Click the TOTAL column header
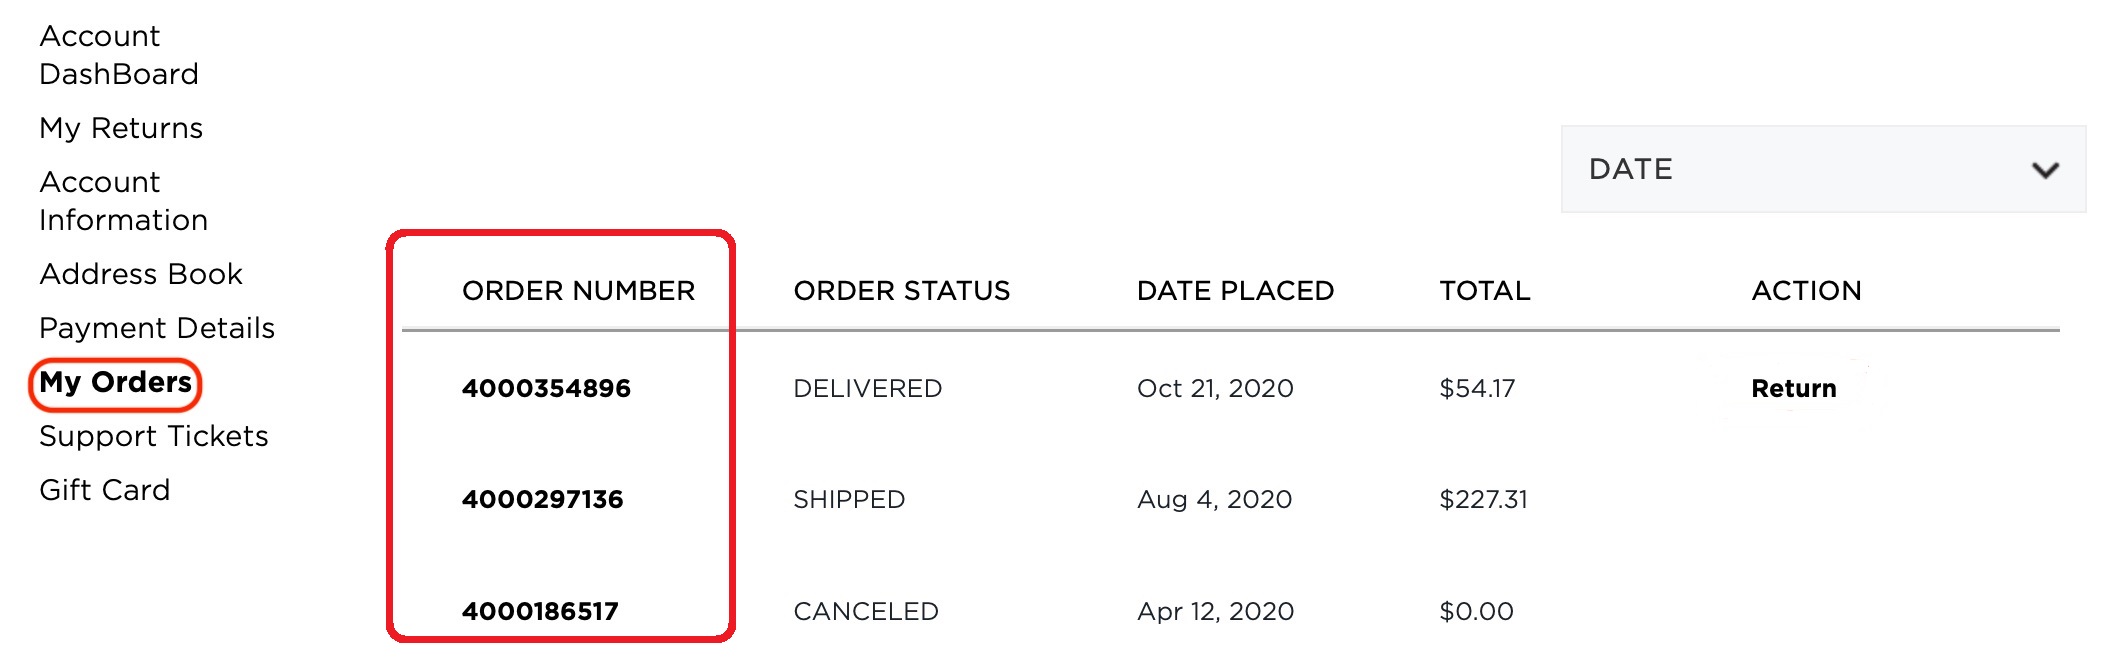This screenshot has width=2114, height=658. click(x=1484, y=290)
